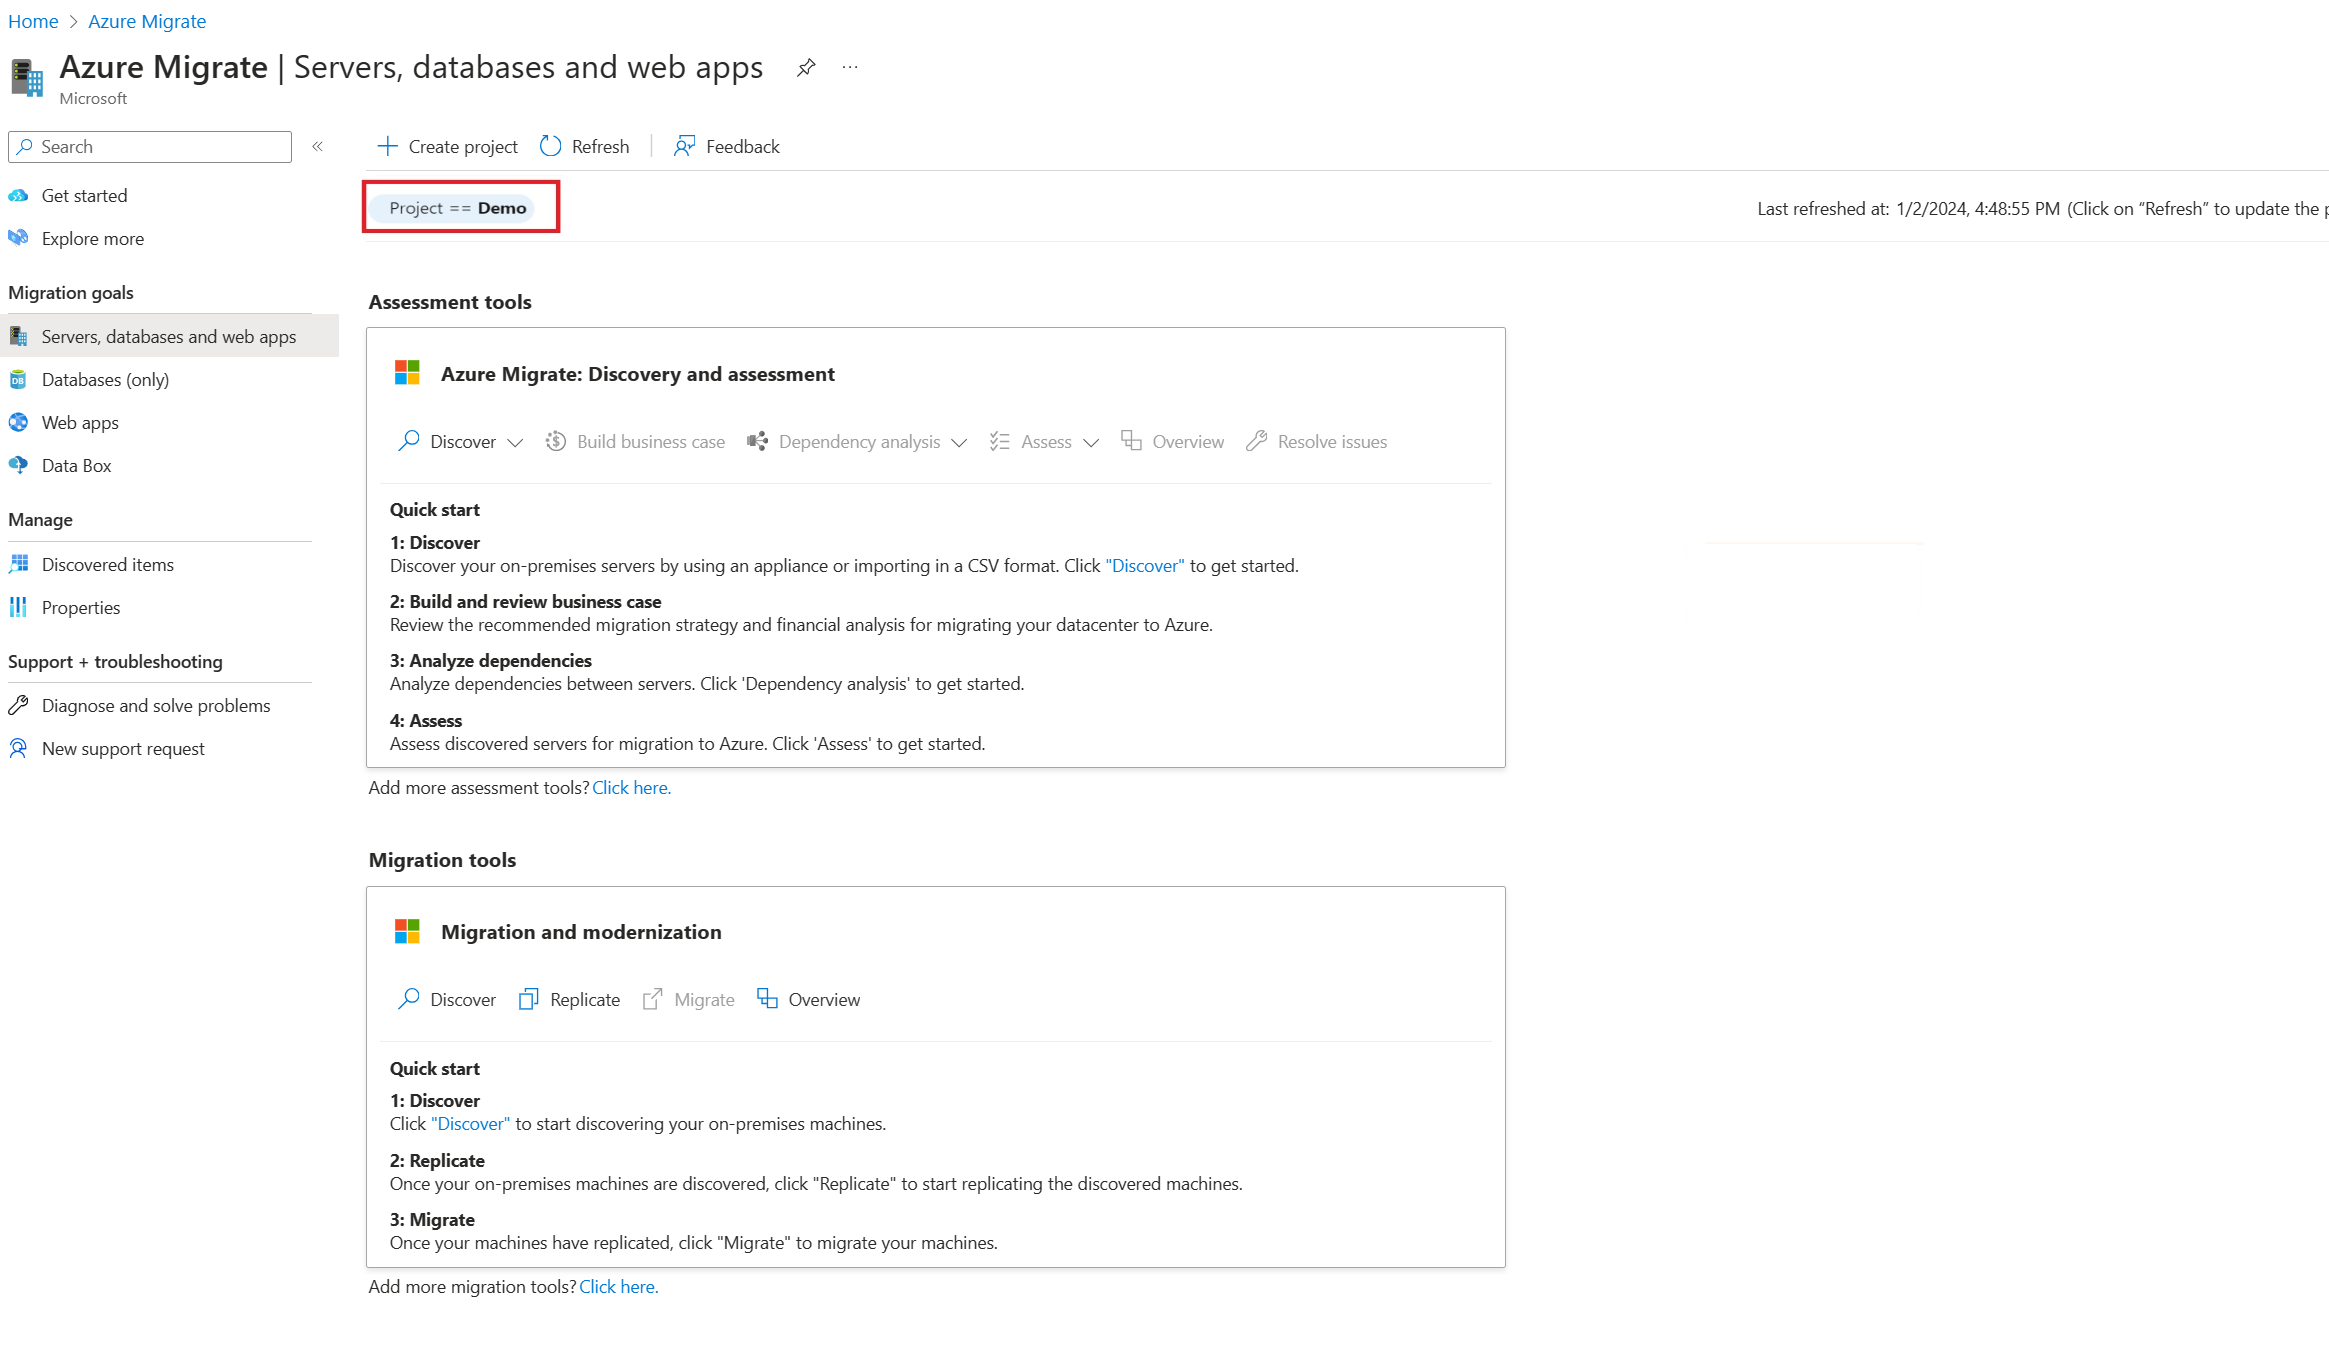Click the pin icon to pin Azure Migrate
The image size is (2329, 1372).
tap(805, 67)
